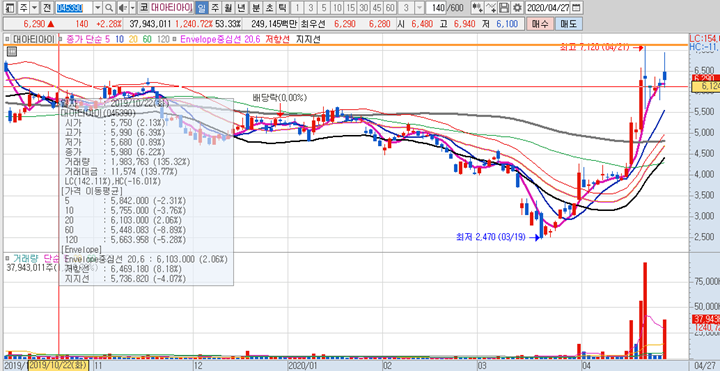Click the custom interval field showing 3
Viewport: 720px width, 371px height.
click(406, 8)
